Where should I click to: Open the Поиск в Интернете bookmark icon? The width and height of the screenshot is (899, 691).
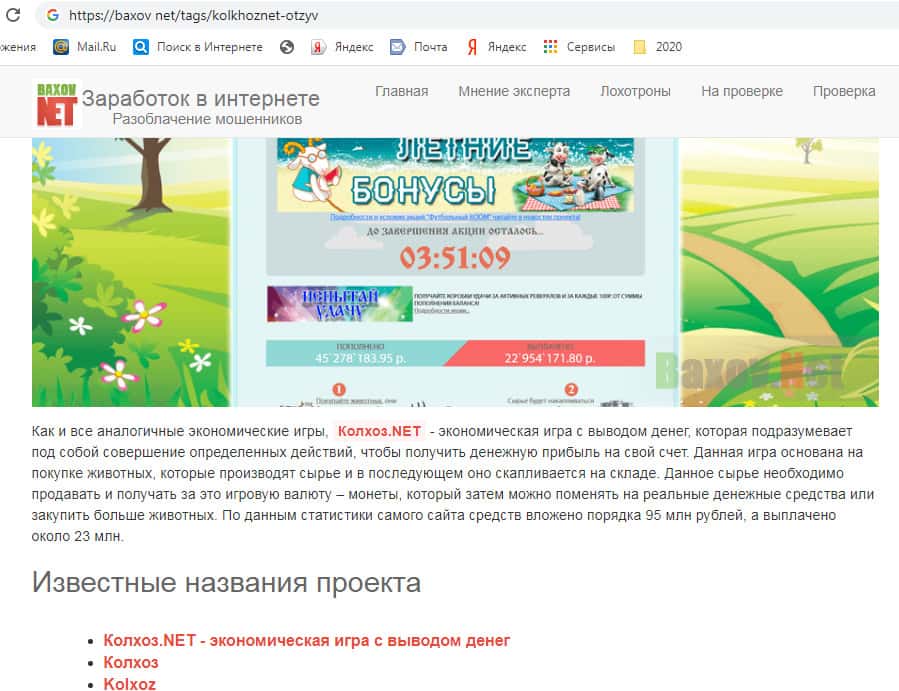tap(140, 47)
